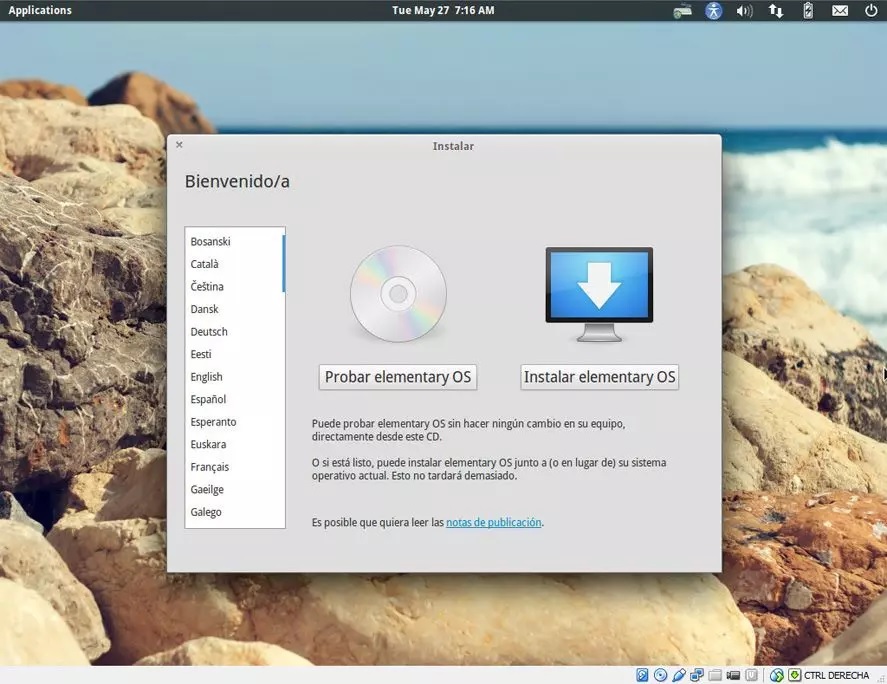Click VirtualBox hard disk activity icon

click(642, 675)
